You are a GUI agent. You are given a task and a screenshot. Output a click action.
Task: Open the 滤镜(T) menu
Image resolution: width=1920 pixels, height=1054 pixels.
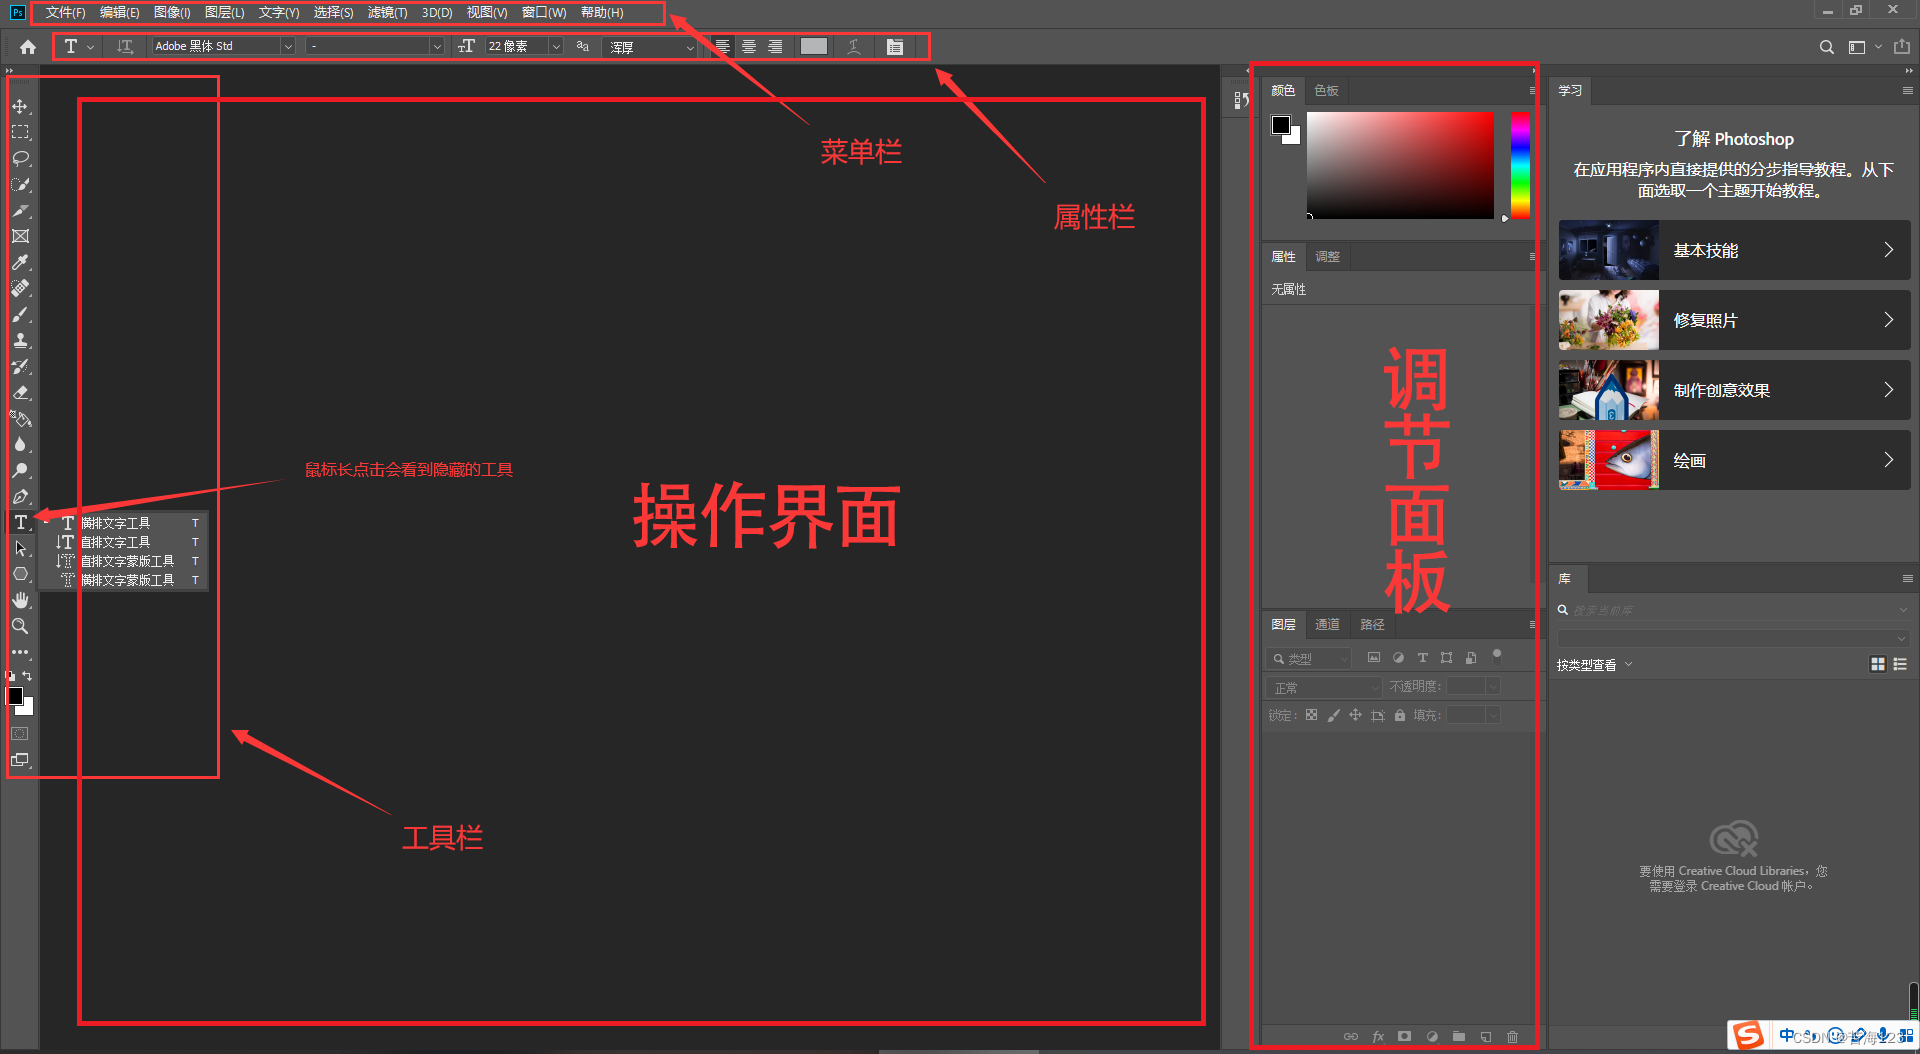387,13
